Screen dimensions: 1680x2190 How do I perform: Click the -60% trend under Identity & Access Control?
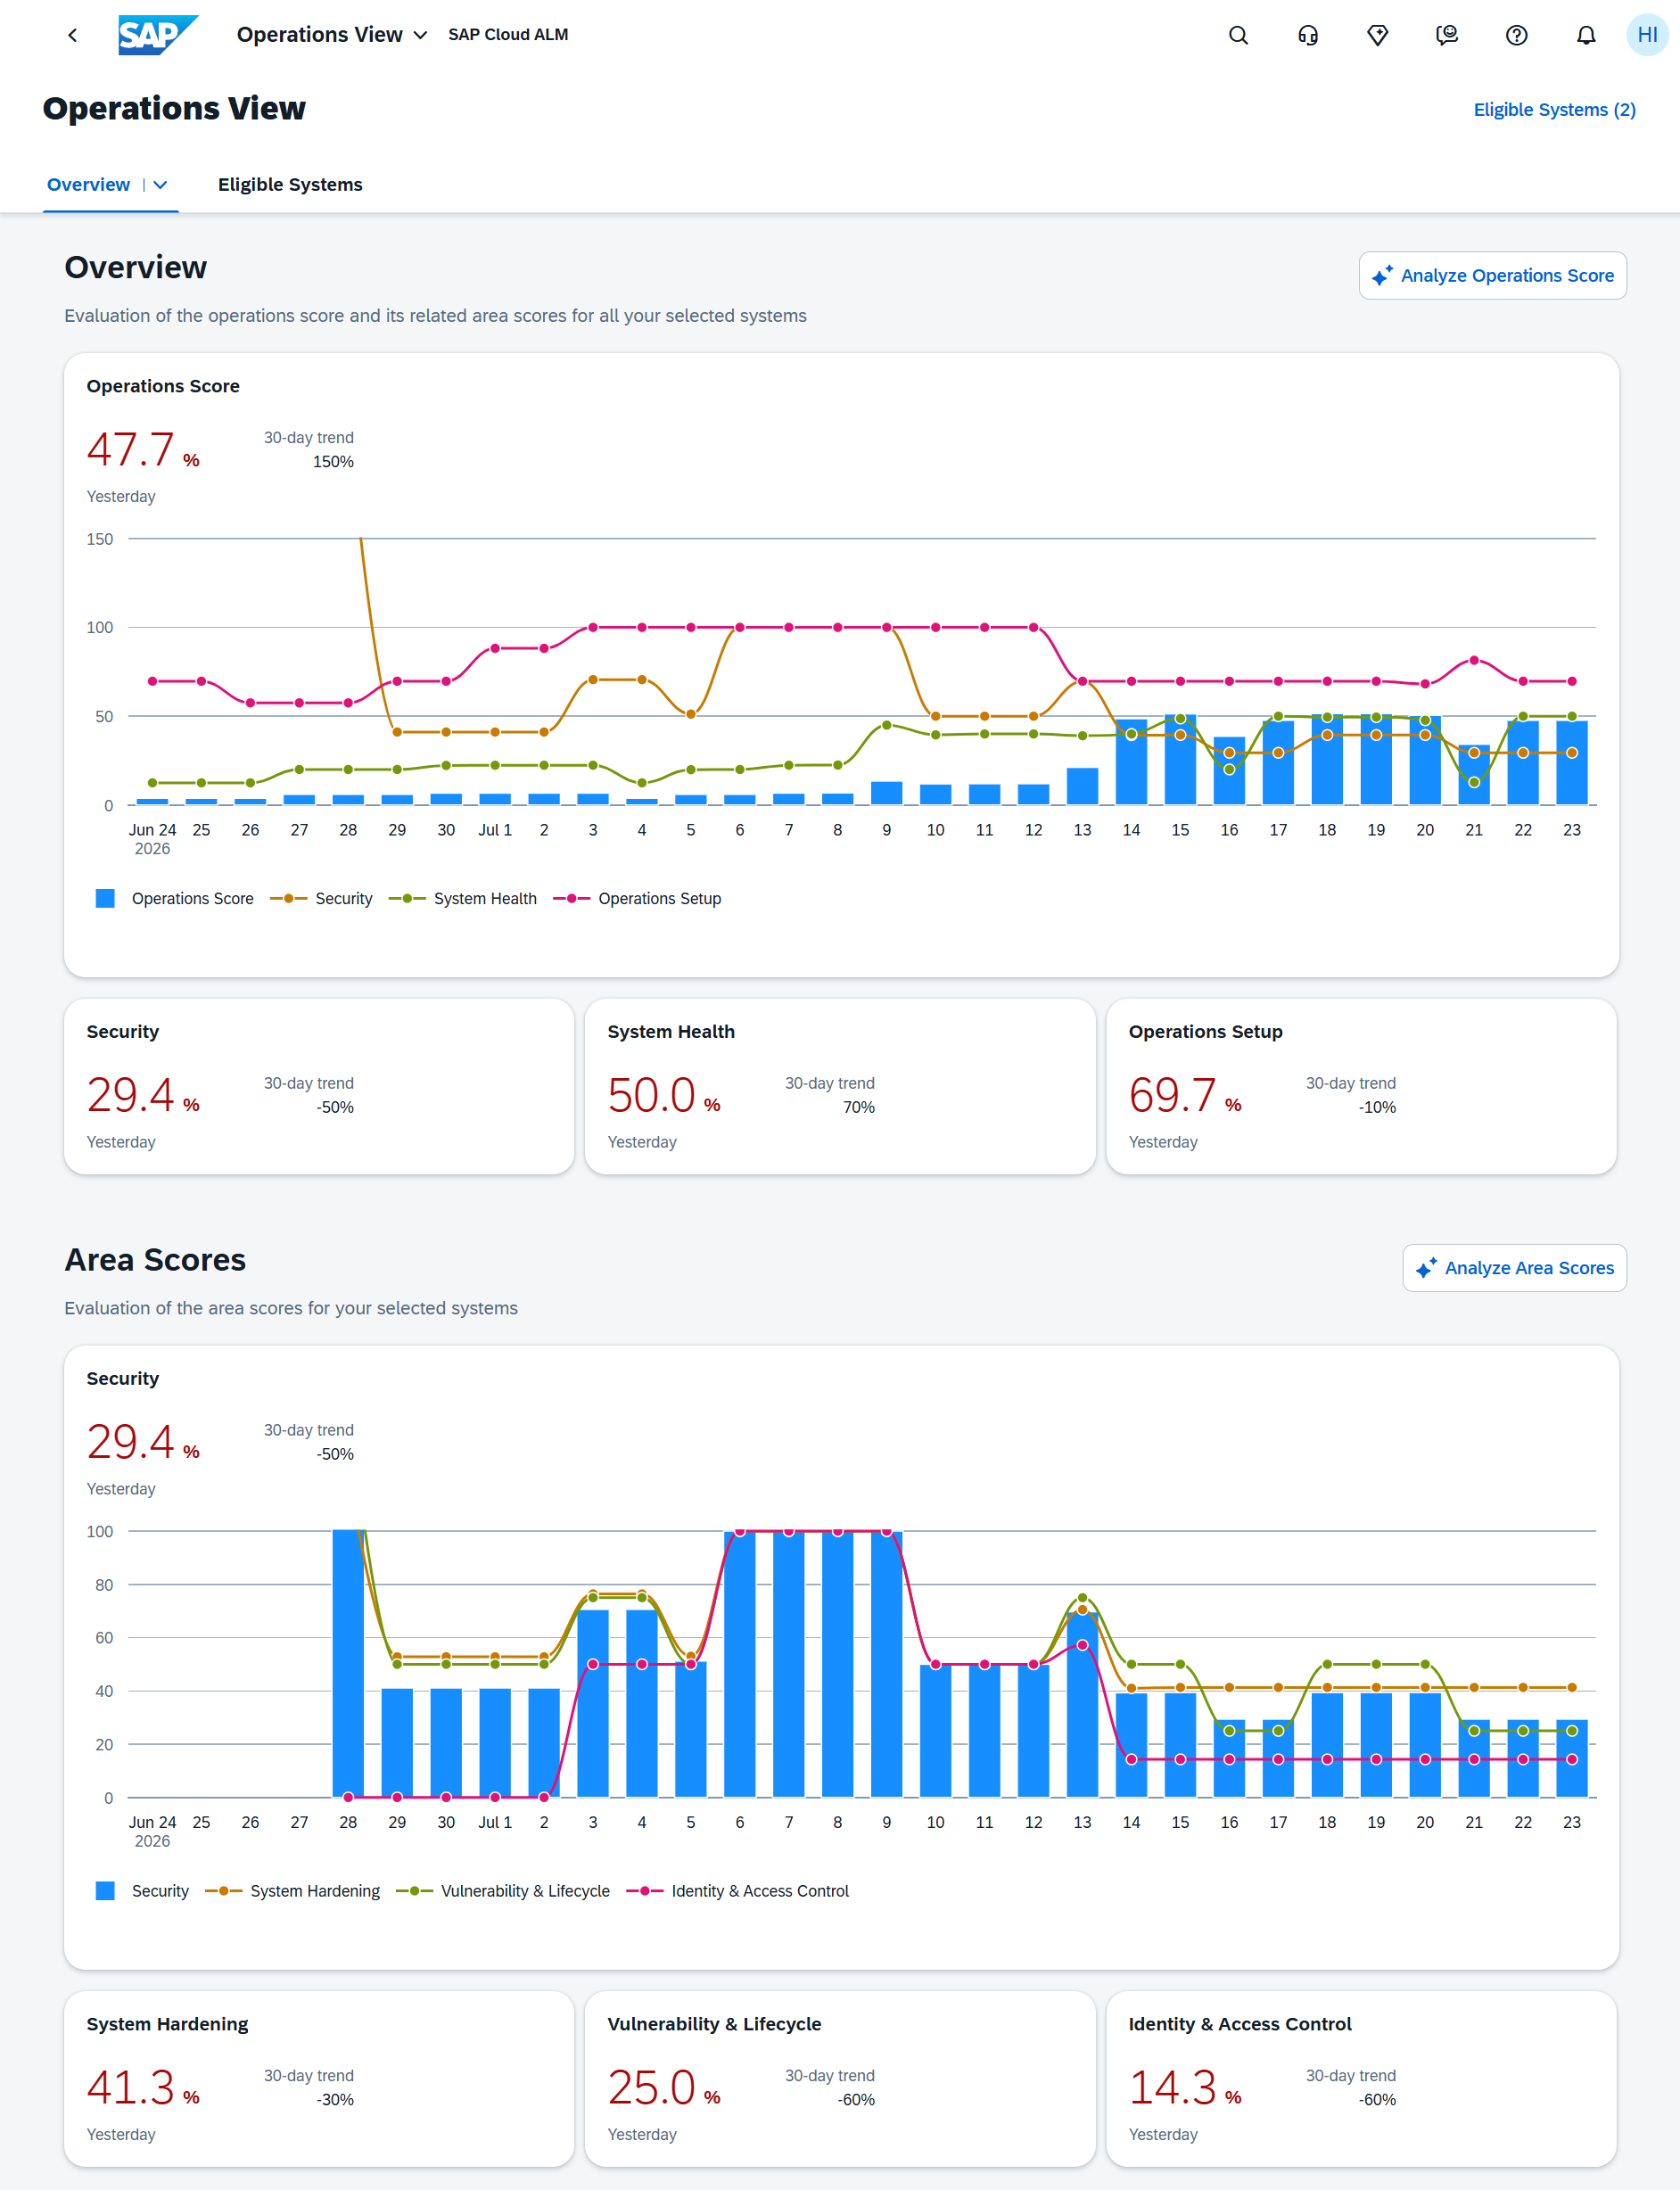1376,2100
